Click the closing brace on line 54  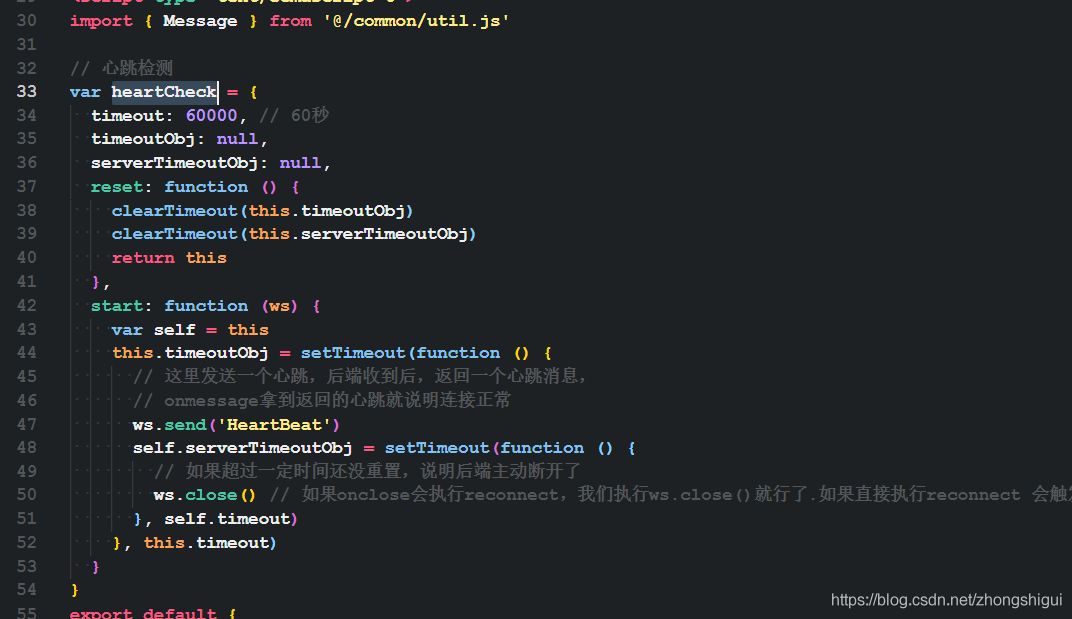pos(75,590)
